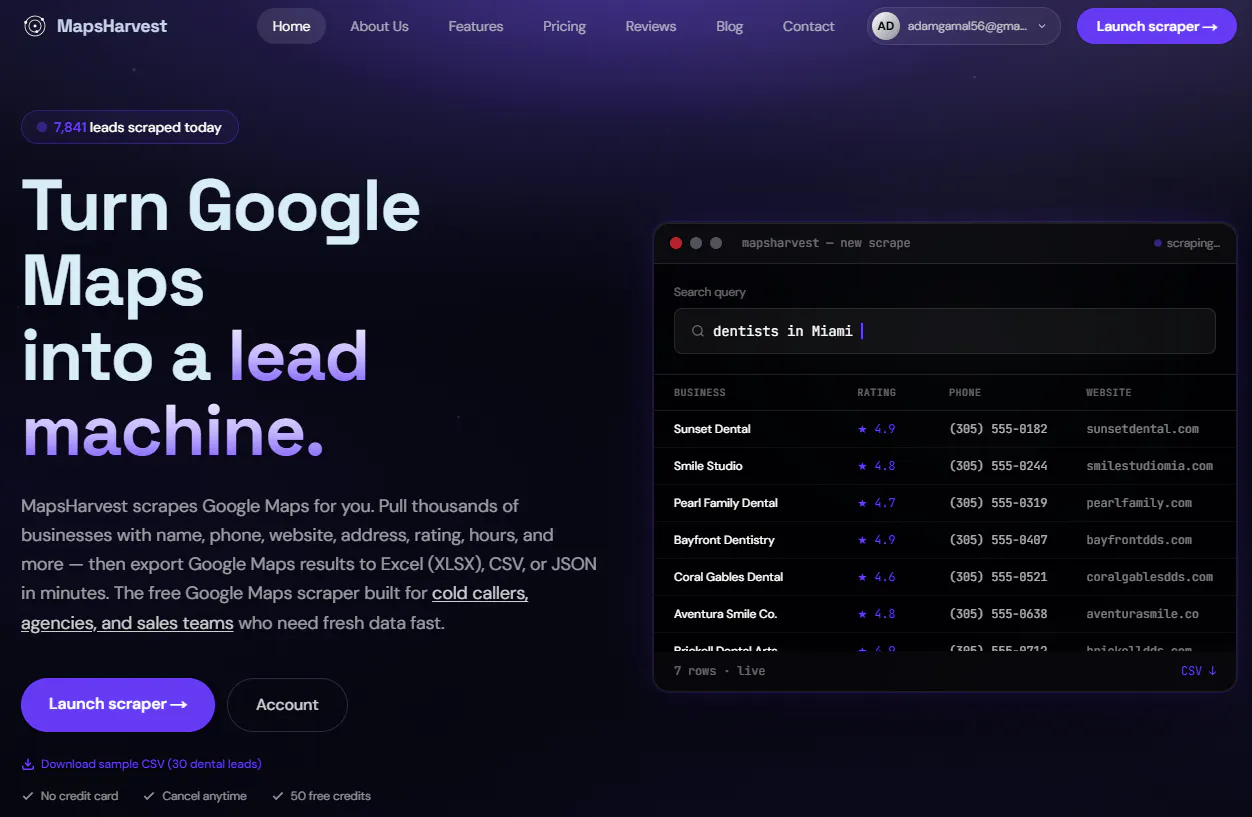Download sample CSV of 30 dental leads

tap(151, 764)
